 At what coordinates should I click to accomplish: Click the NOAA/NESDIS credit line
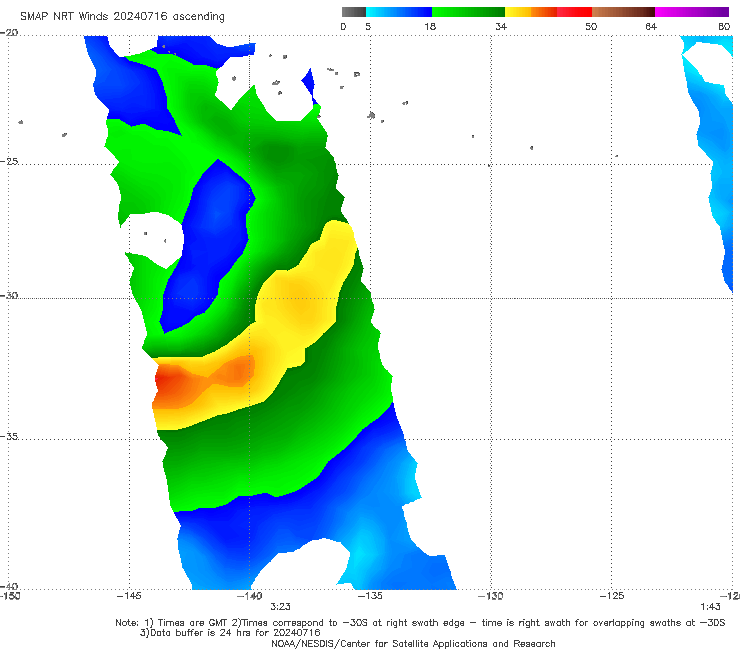[x=413, y=644]
